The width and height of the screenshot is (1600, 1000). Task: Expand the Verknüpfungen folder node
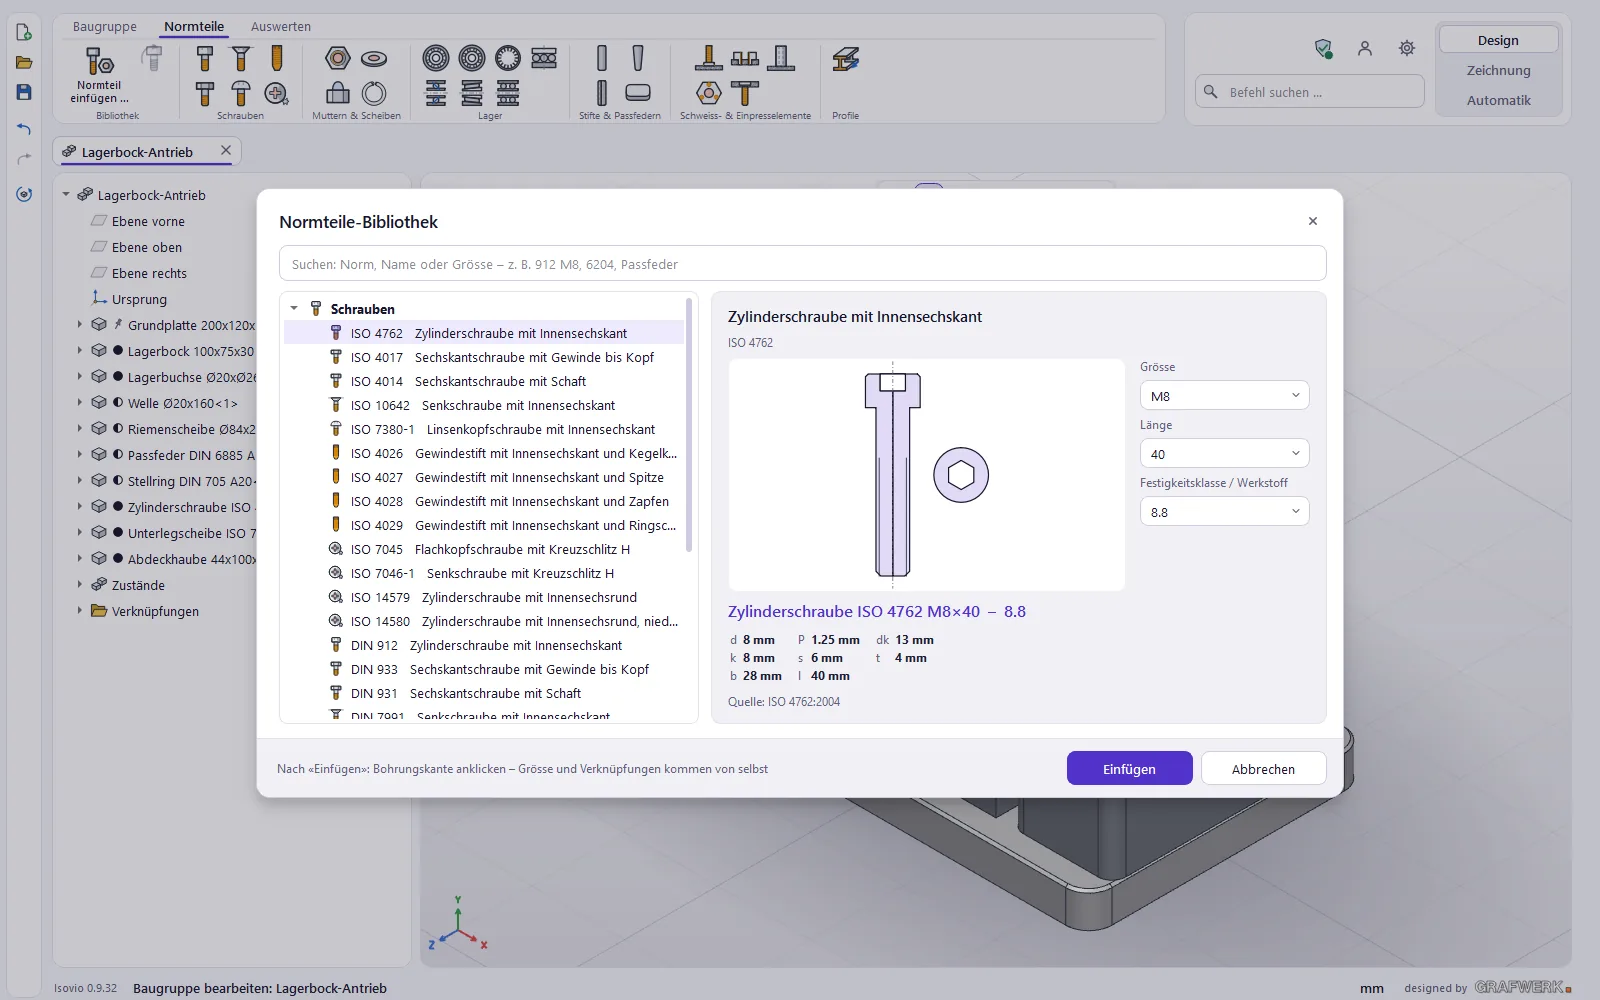point(80,611)
